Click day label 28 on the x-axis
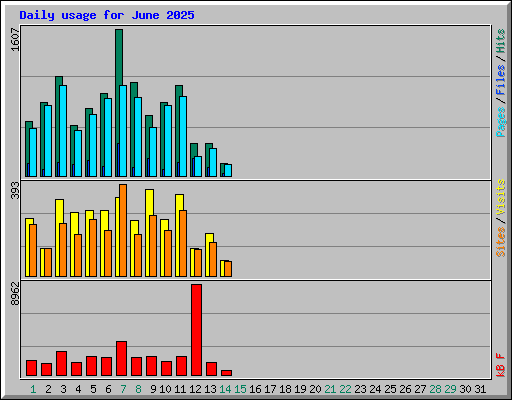This screenshot has height=400, width=512. (x=435, y=389)
